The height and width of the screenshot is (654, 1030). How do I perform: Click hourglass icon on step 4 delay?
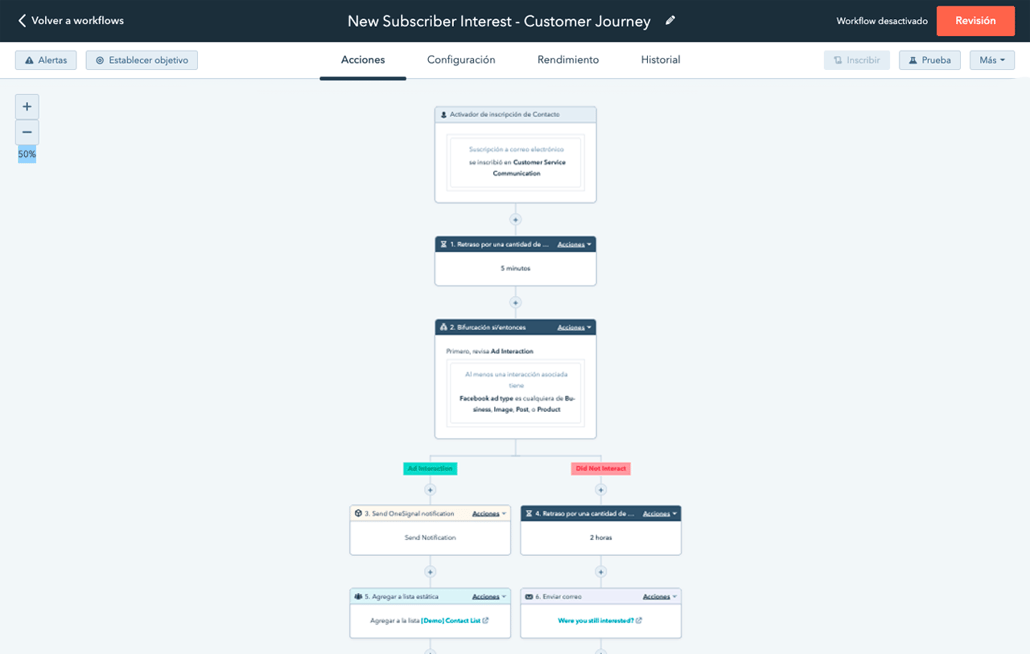(529, 513)
